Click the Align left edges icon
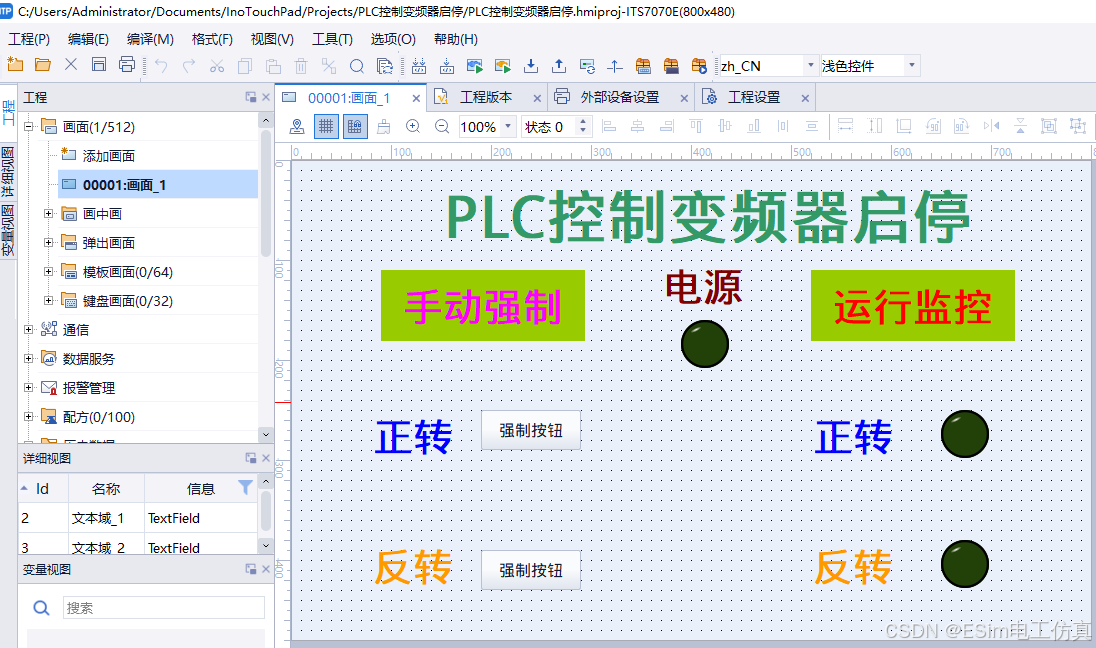This screenshot has height=648, width=1096. coord(609,127)
